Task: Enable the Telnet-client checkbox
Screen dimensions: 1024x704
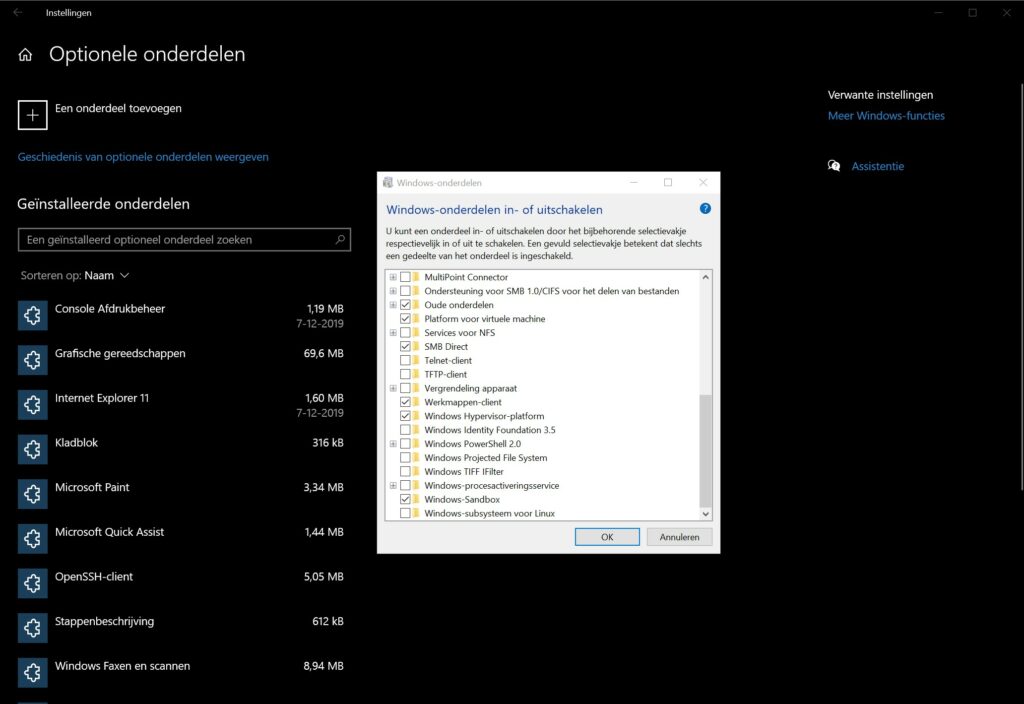Action: 405,360
